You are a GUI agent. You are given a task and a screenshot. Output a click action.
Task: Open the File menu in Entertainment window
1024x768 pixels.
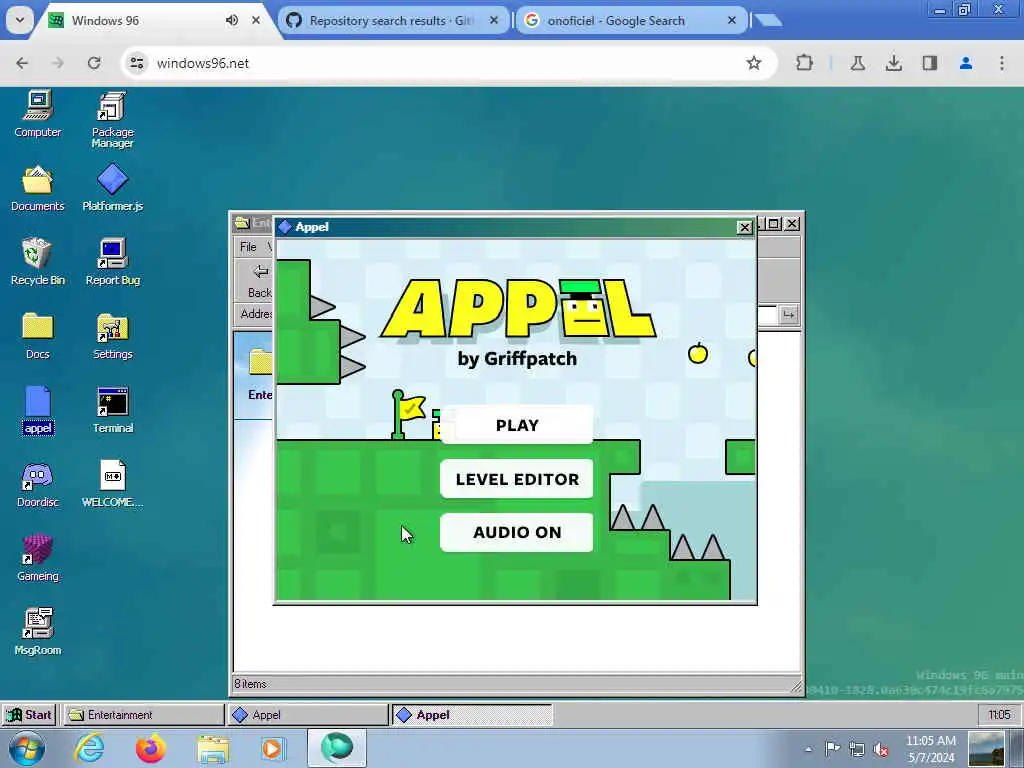[248, 247]
